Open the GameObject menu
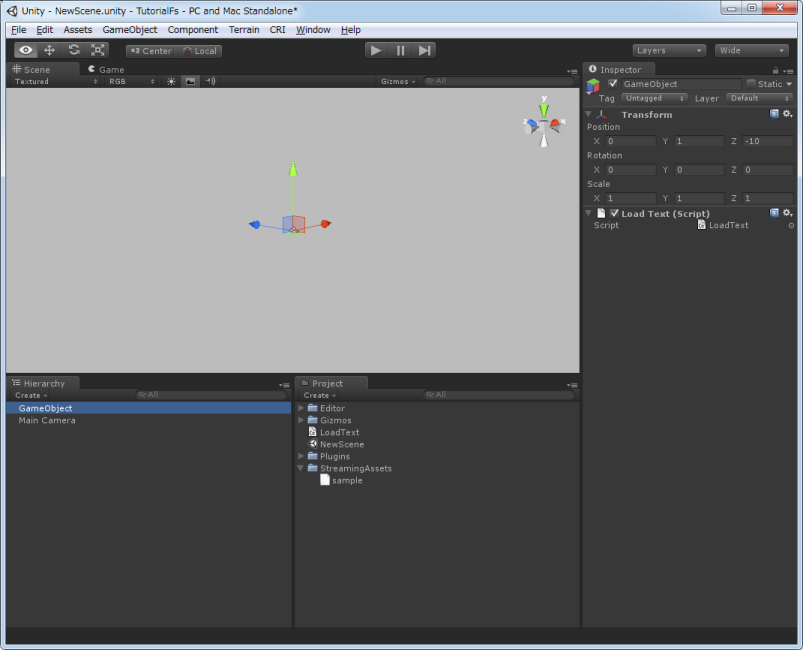This screenshot has height=650, width=803. click(x=130, y=30)
